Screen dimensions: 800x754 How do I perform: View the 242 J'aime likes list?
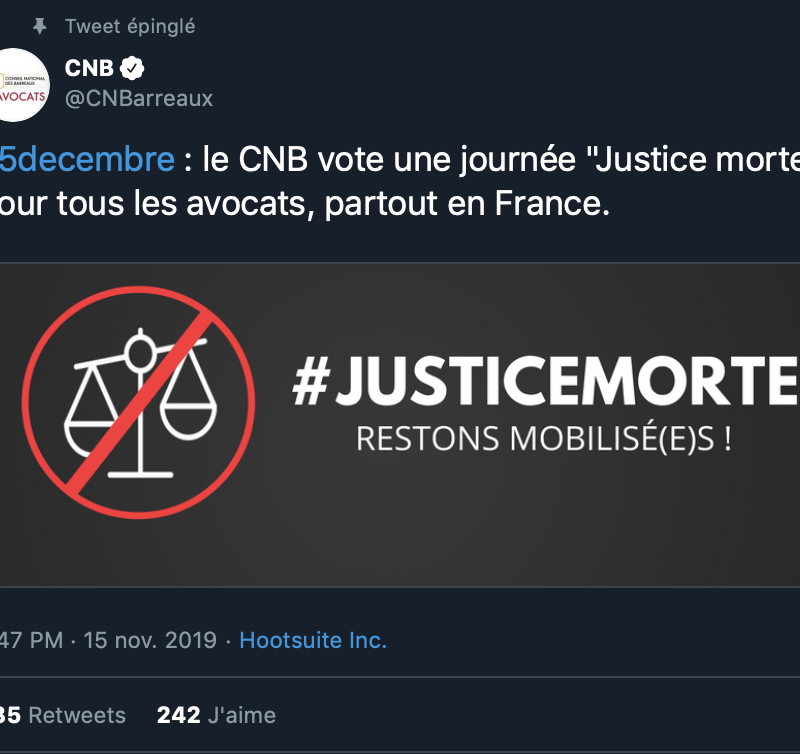(x=216, y=715)
